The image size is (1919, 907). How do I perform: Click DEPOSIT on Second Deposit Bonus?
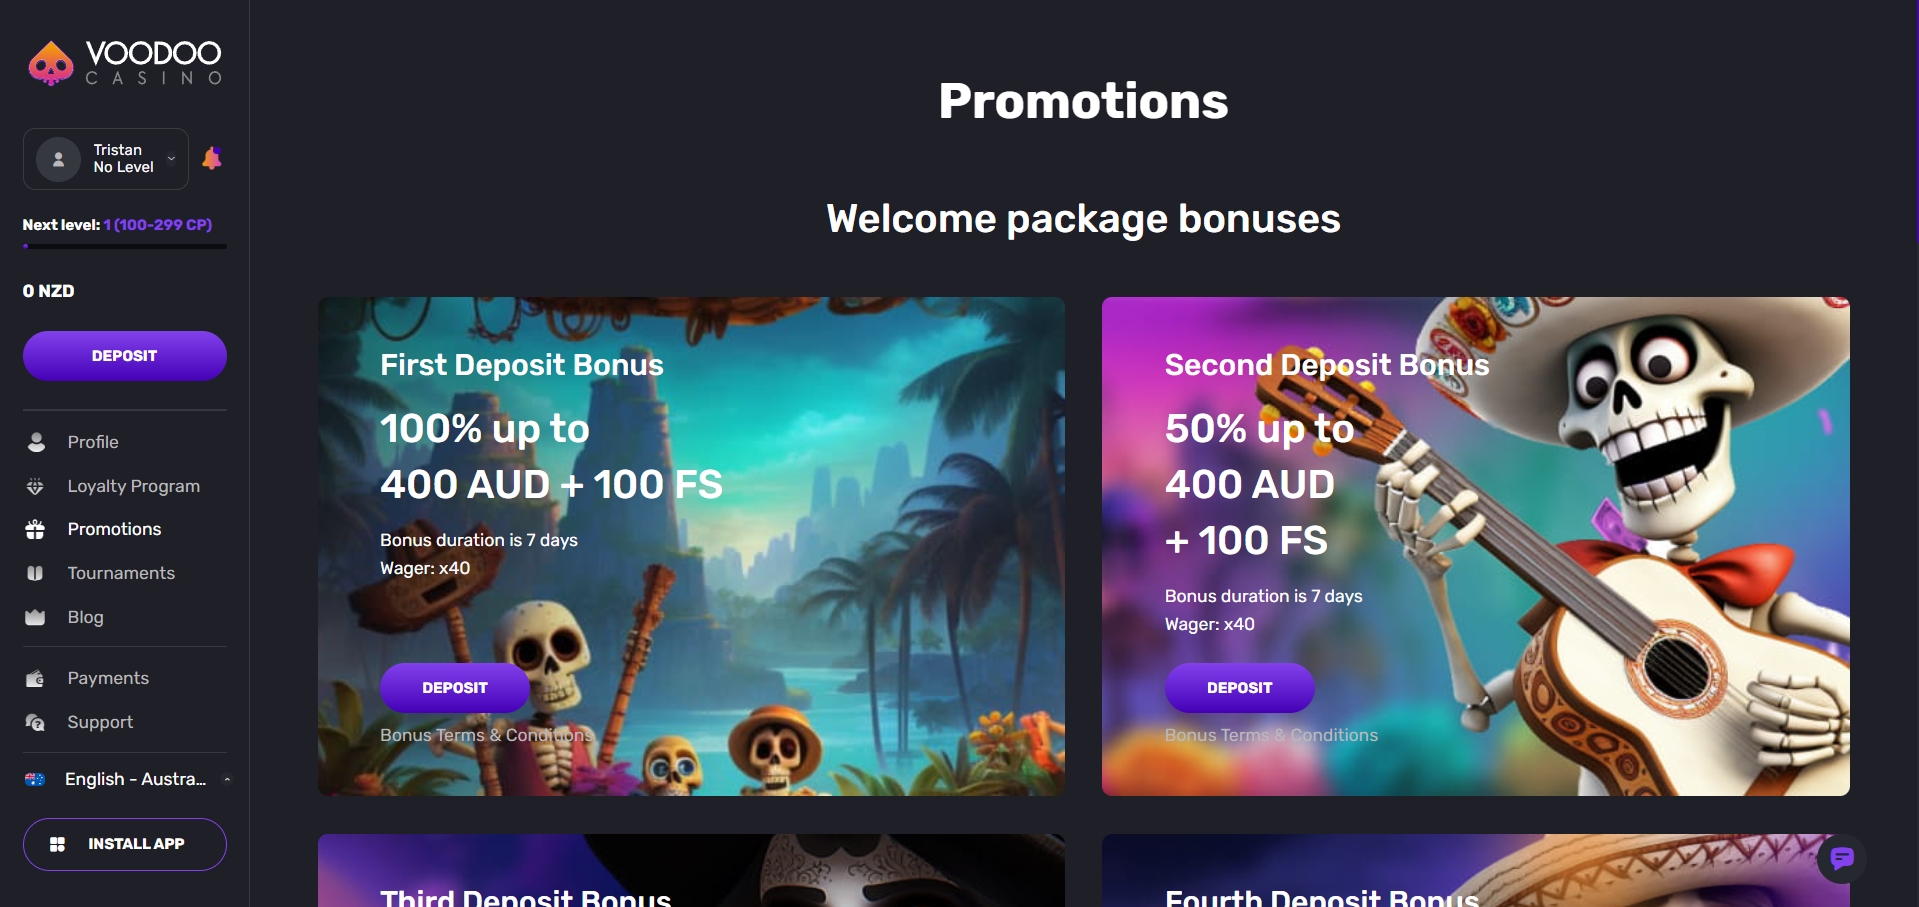tap(1240, 688)
